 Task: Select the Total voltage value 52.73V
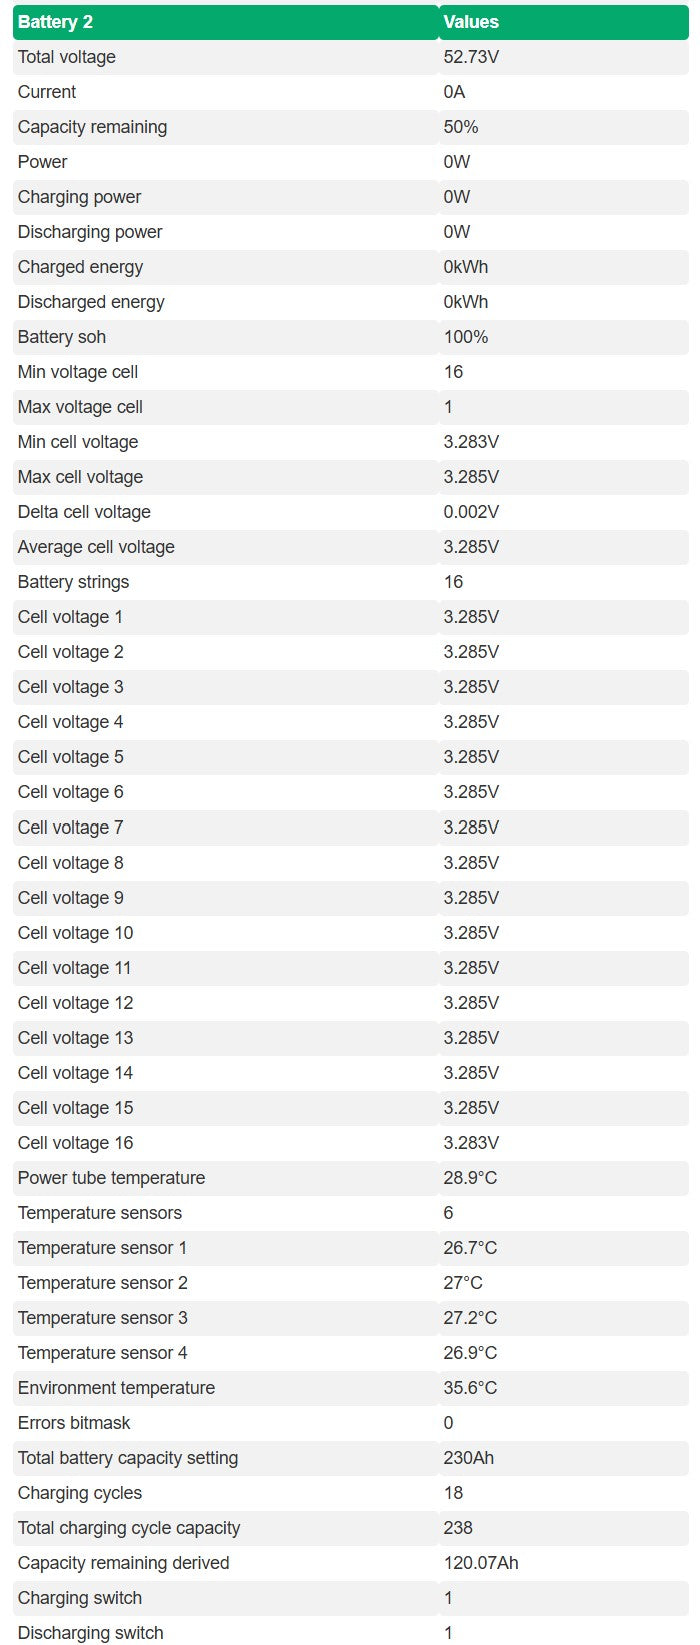(x=471, y=57)
